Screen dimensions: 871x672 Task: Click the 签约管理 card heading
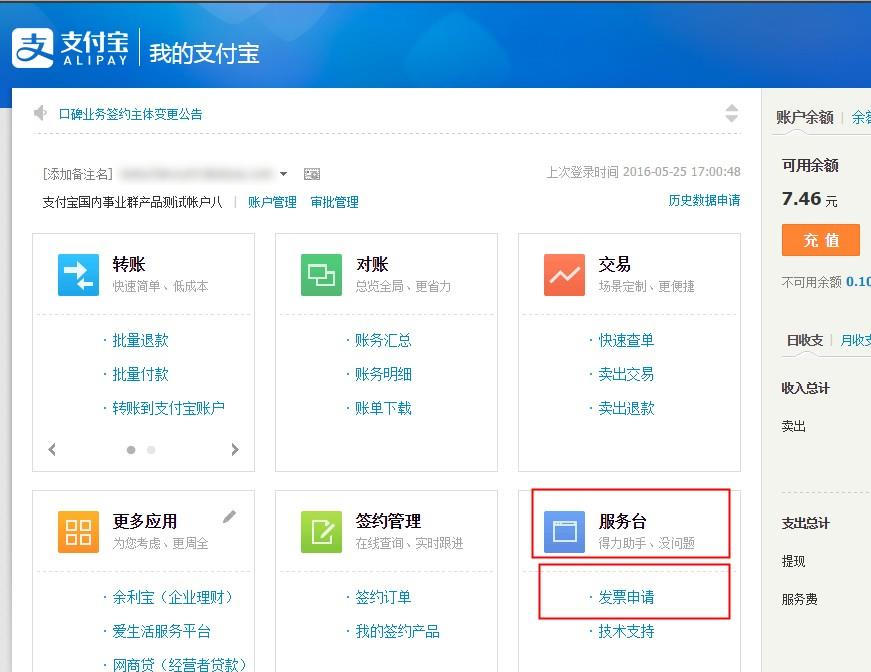pos(388,521)
